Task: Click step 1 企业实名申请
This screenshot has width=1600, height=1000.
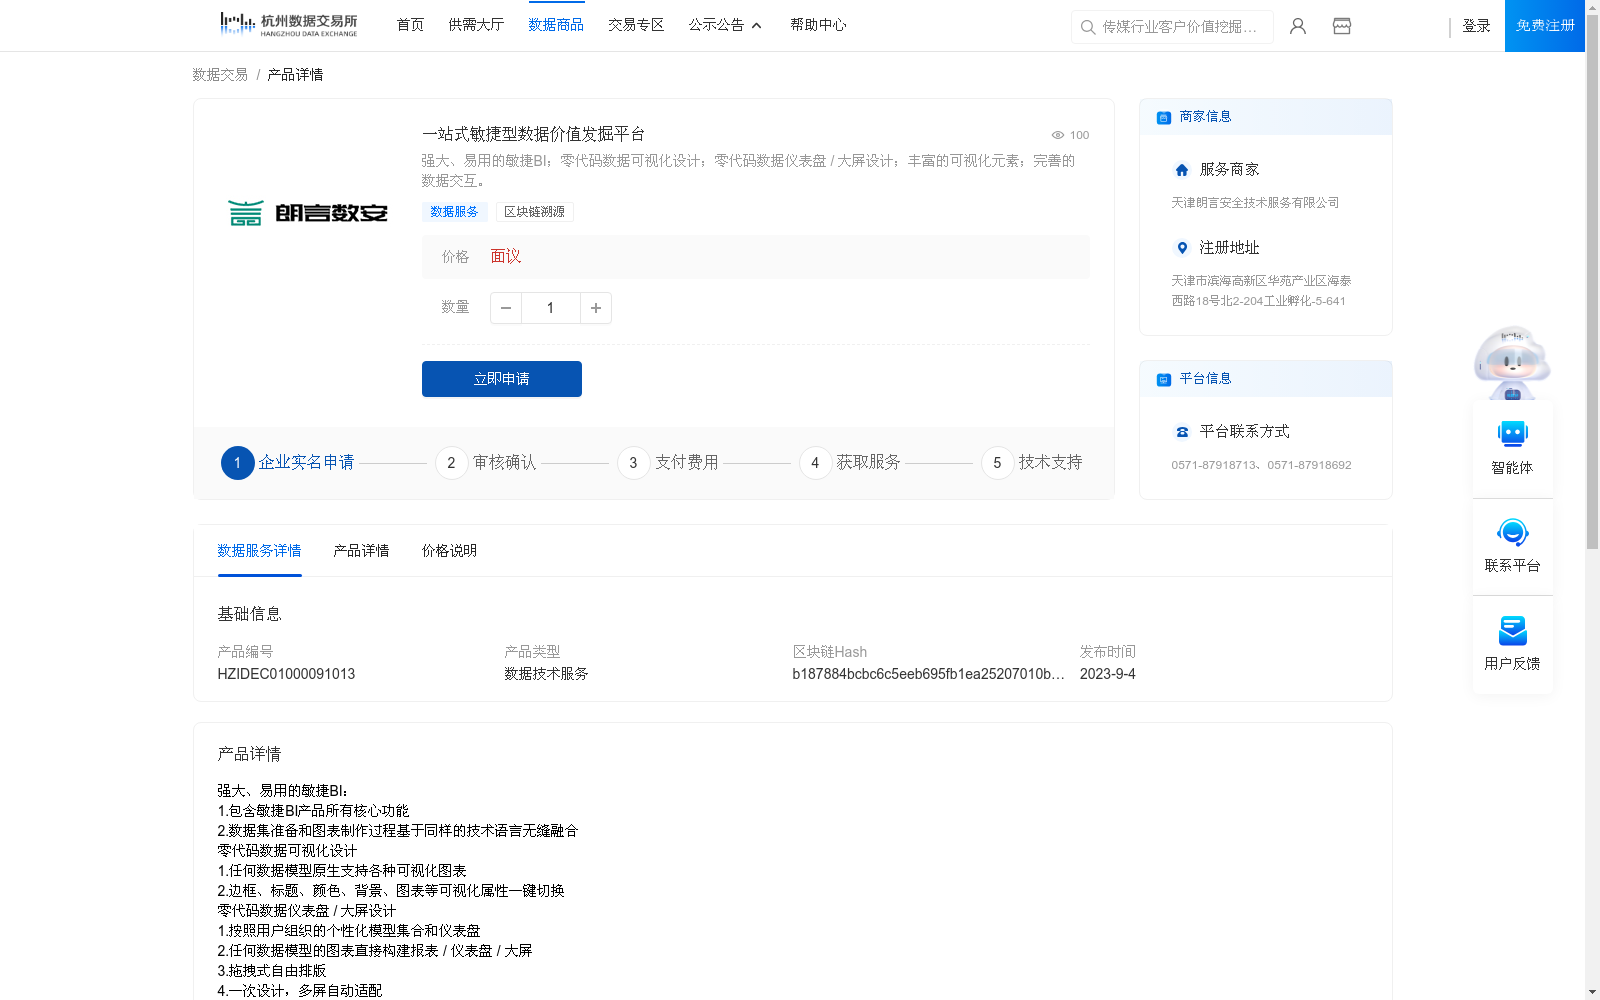Action: pyautogui.click(x=288, y=463)
